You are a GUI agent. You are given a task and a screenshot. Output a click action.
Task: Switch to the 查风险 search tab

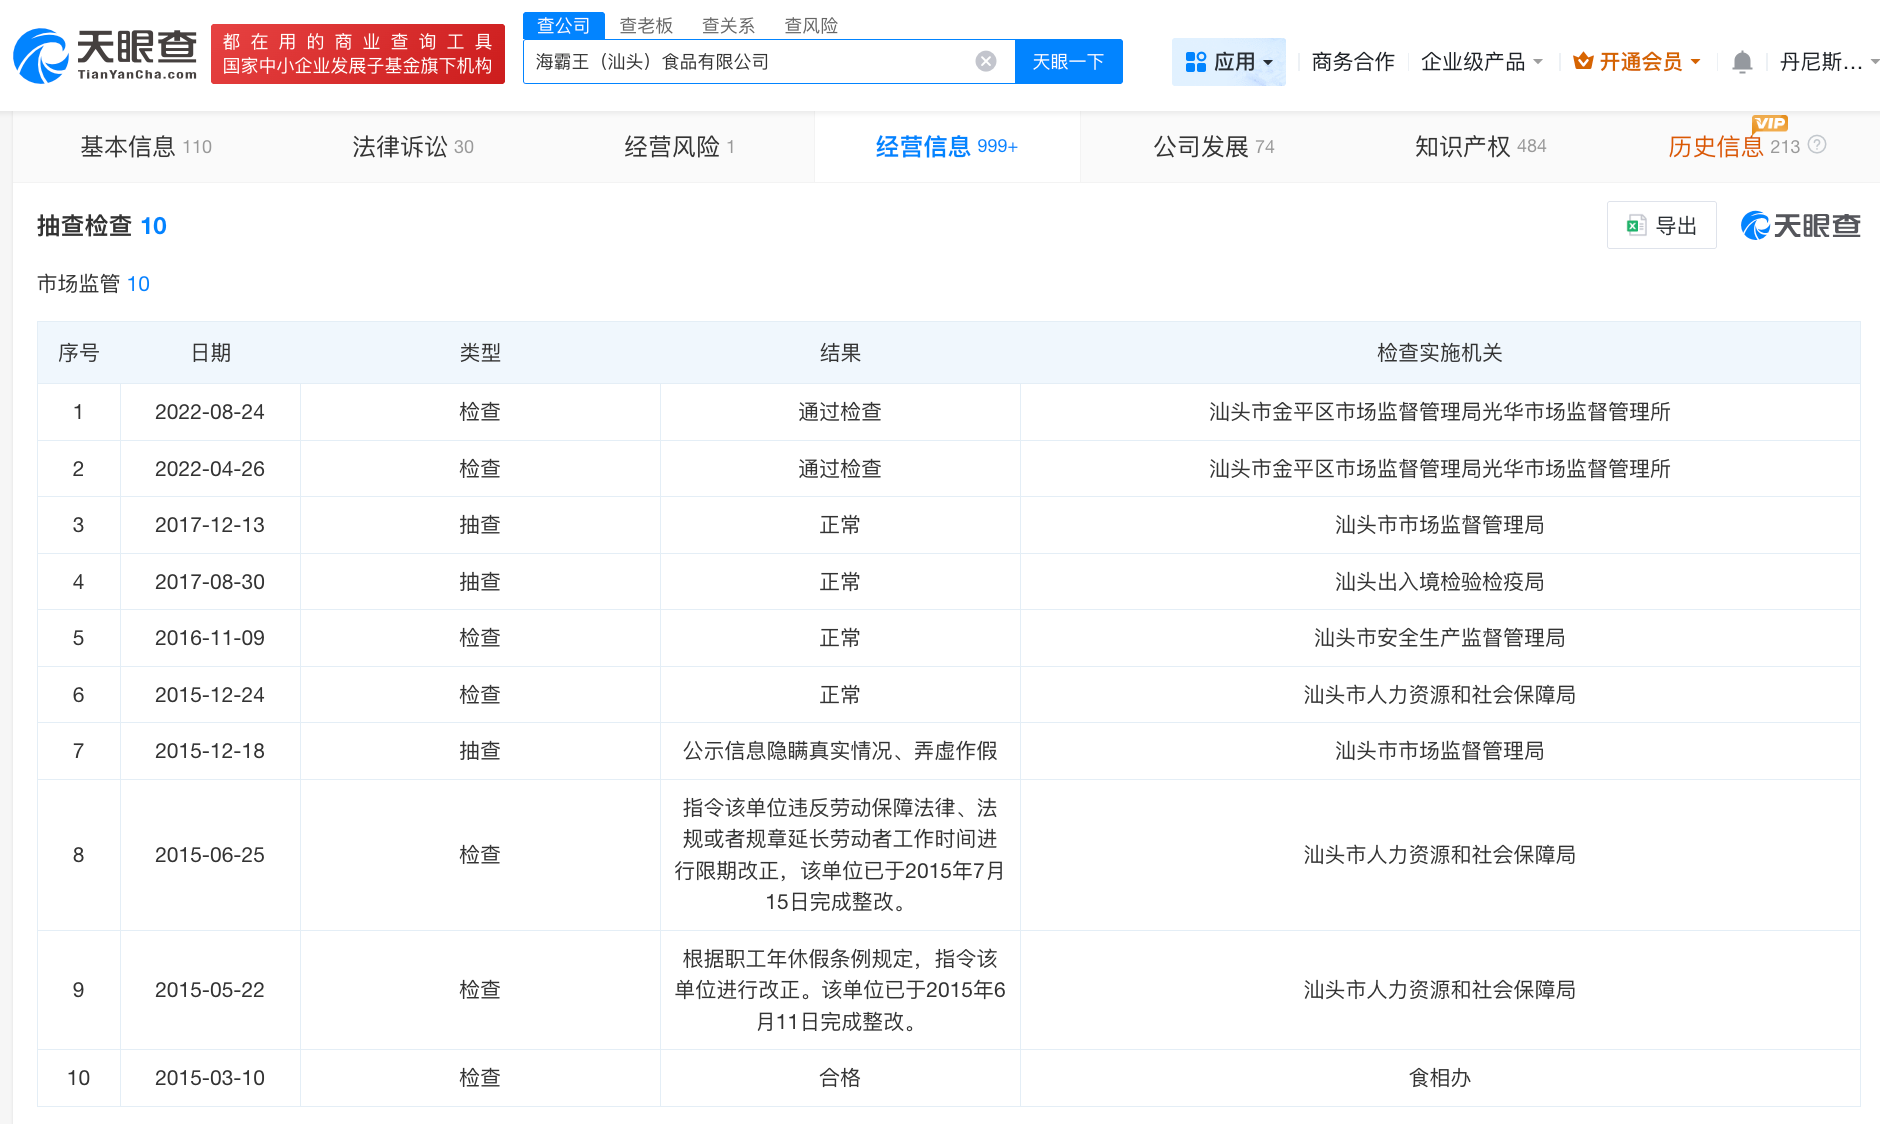811,26
